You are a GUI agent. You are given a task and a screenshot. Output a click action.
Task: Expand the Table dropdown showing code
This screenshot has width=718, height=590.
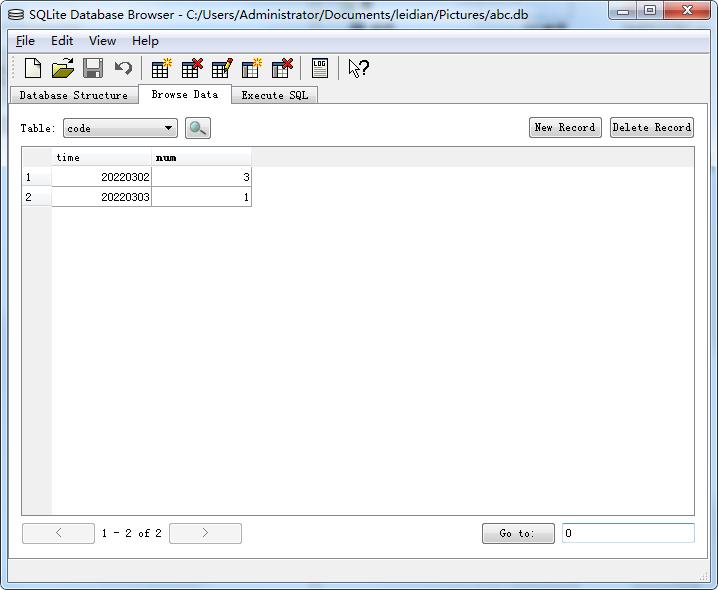pyautogui.click(x=120, y=128)
